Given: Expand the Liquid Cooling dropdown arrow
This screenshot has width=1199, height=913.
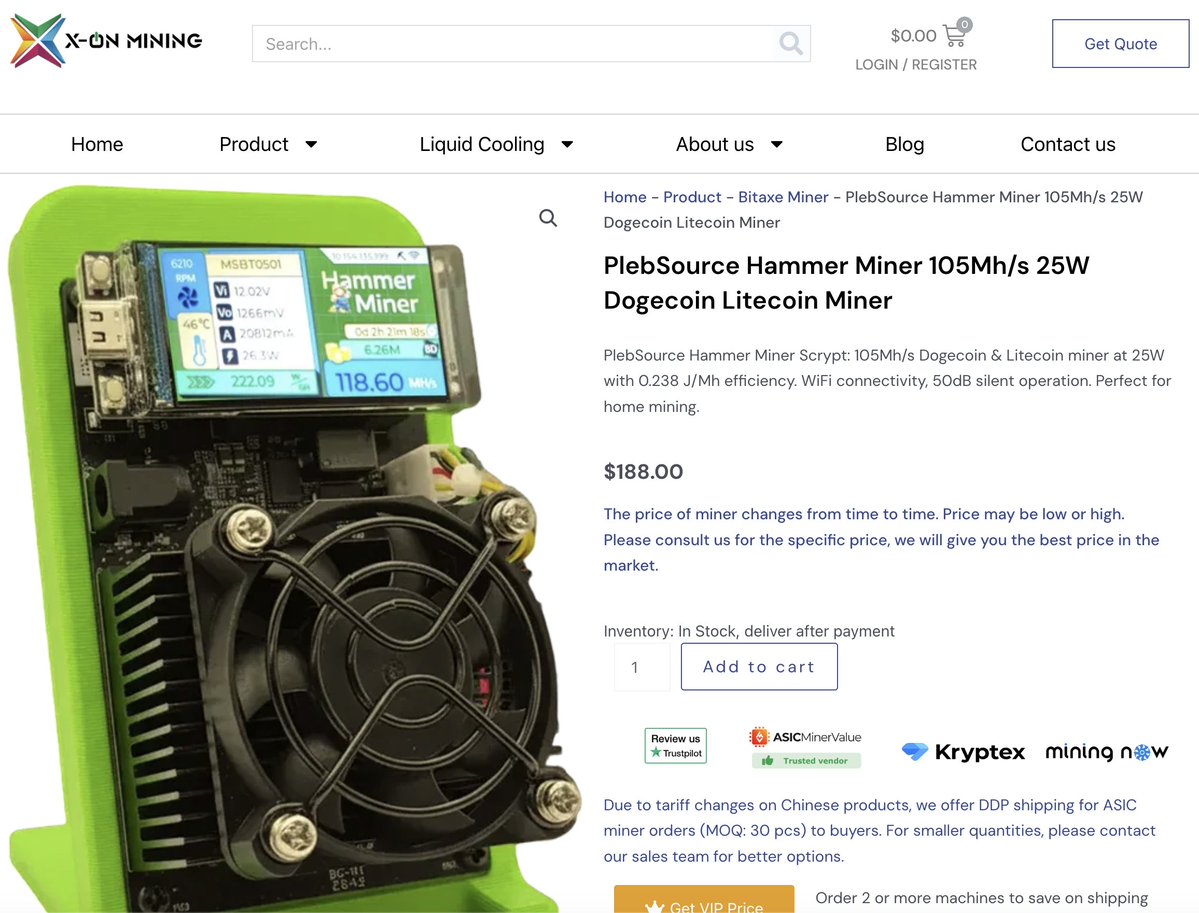Looking at the screenshot, I should [567, 144].
